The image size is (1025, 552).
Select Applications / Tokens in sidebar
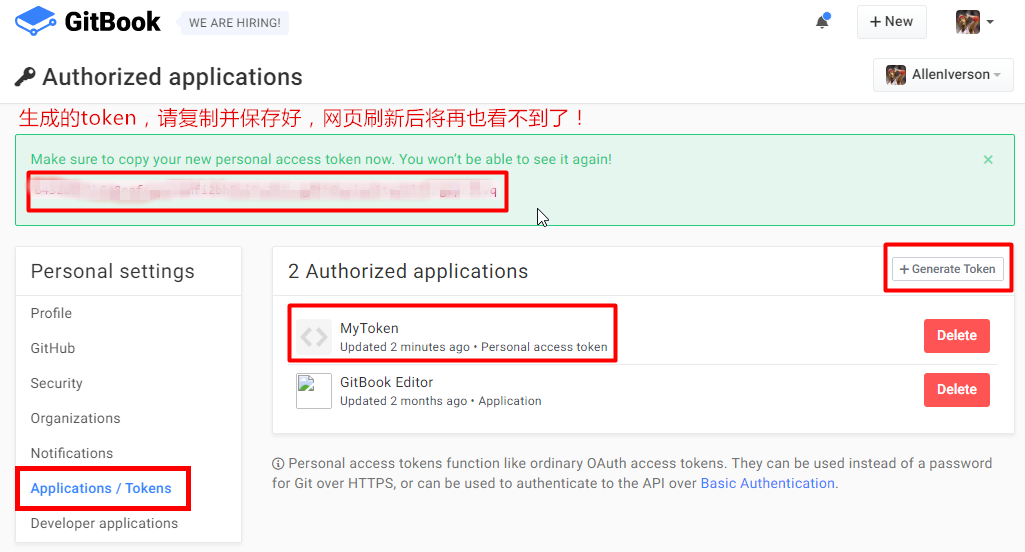101,488
